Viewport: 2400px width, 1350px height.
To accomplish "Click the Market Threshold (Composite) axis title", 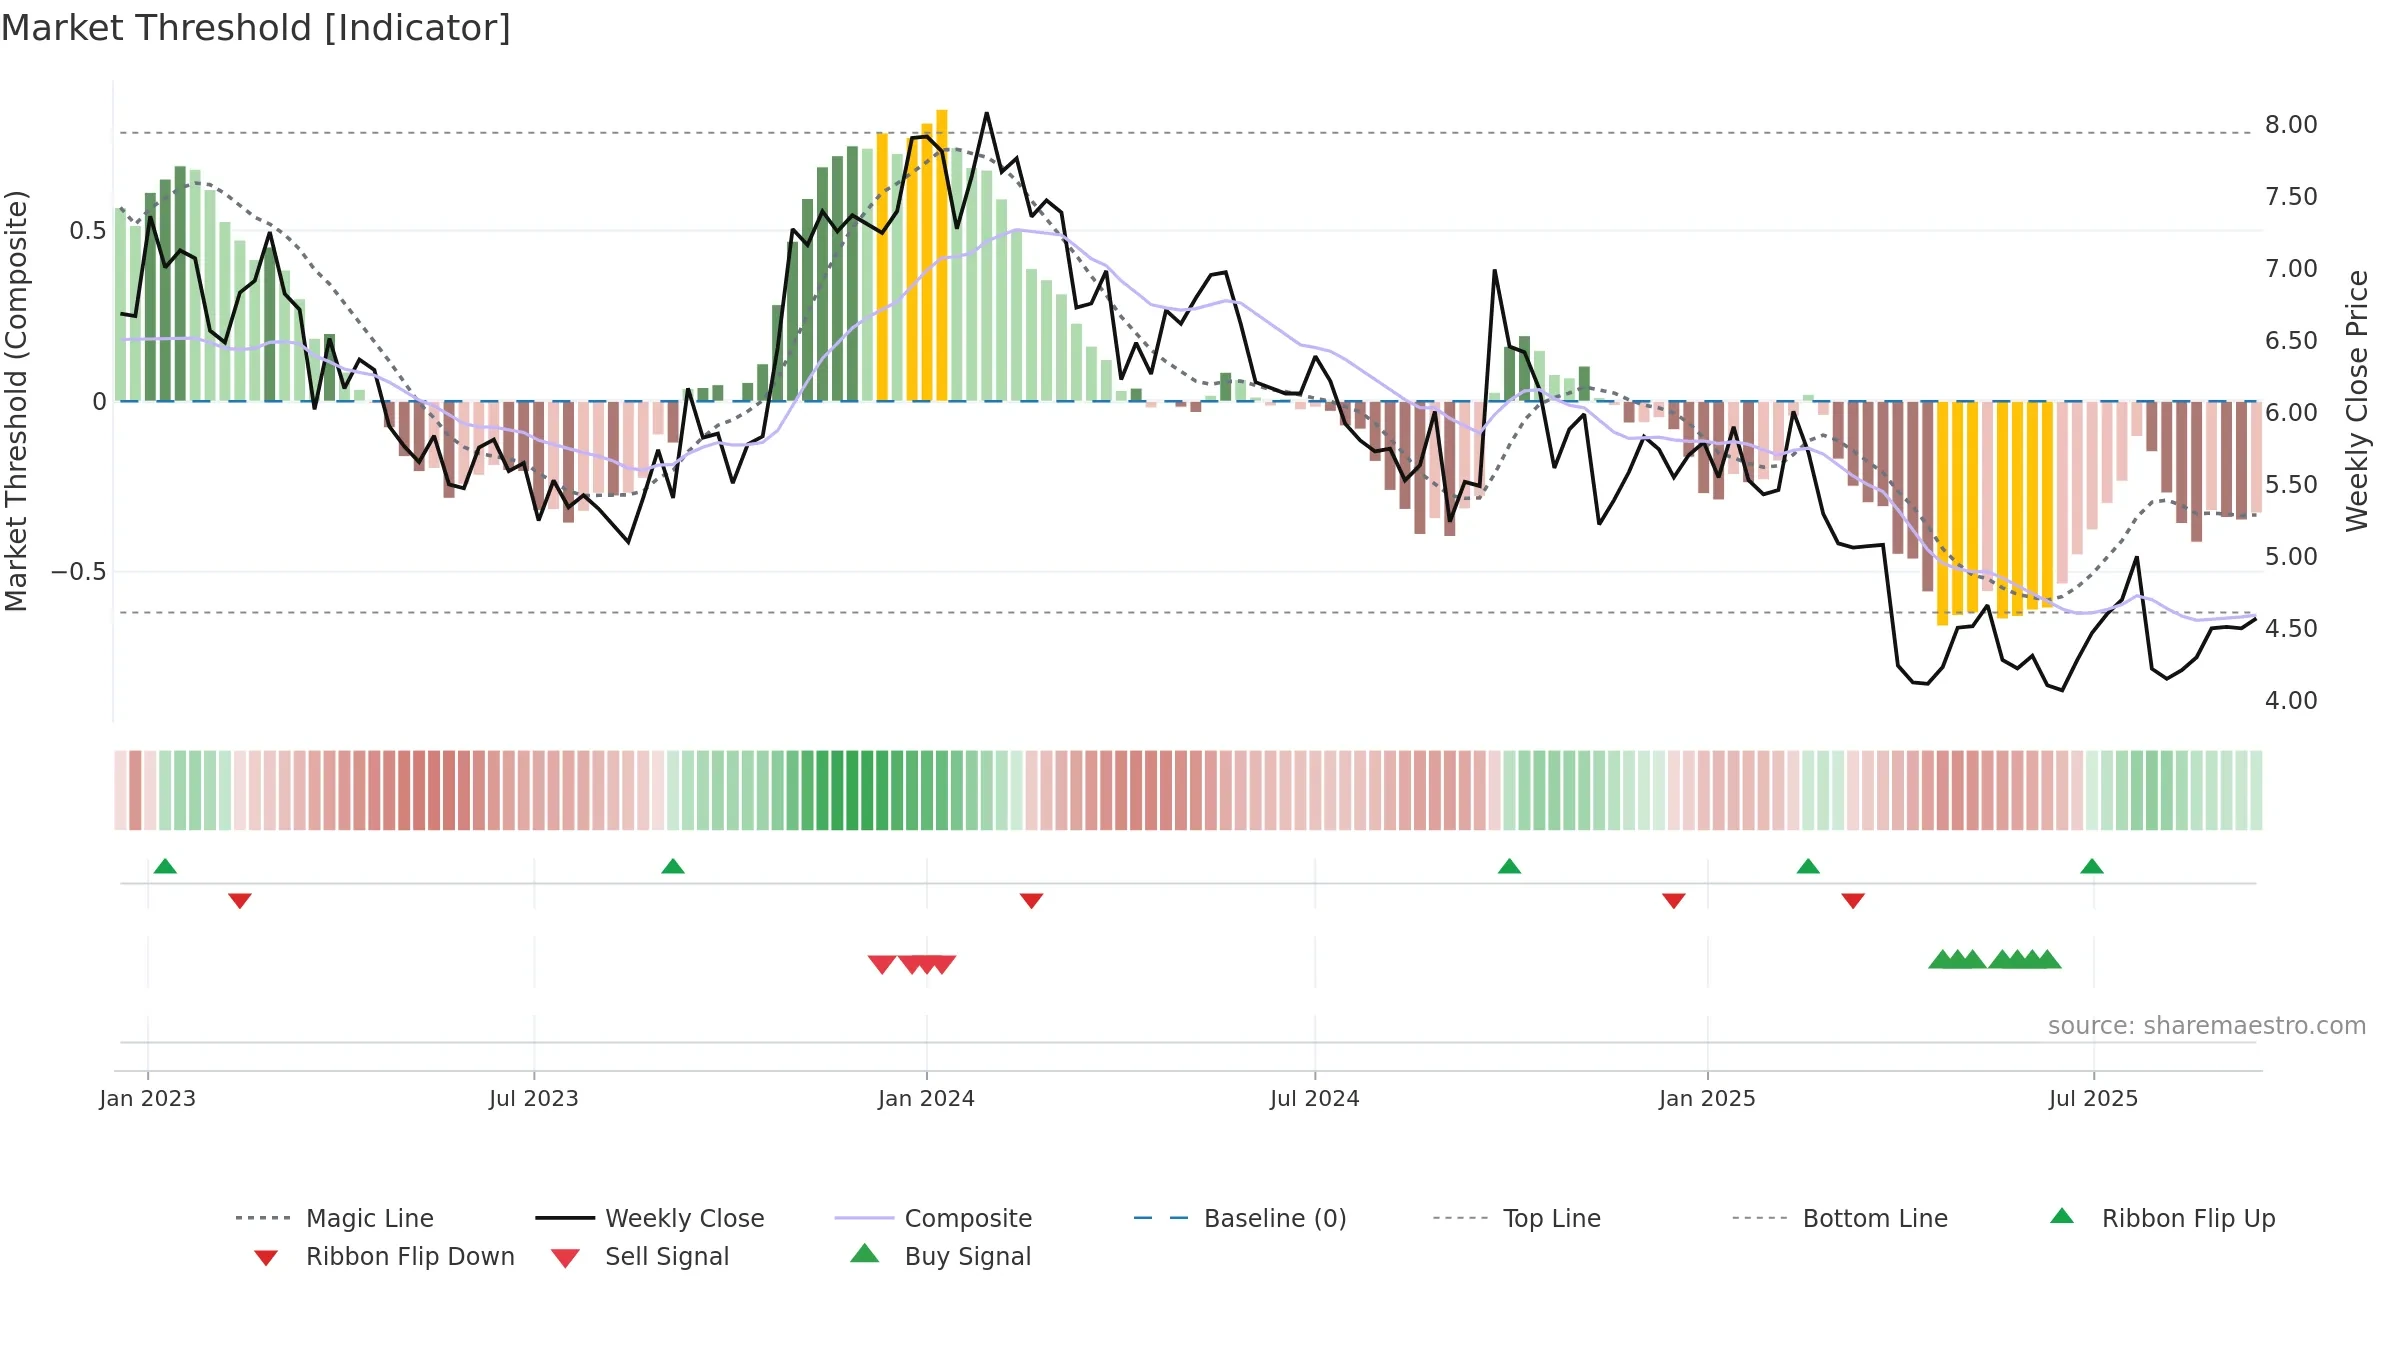I will tap(16, 401).
